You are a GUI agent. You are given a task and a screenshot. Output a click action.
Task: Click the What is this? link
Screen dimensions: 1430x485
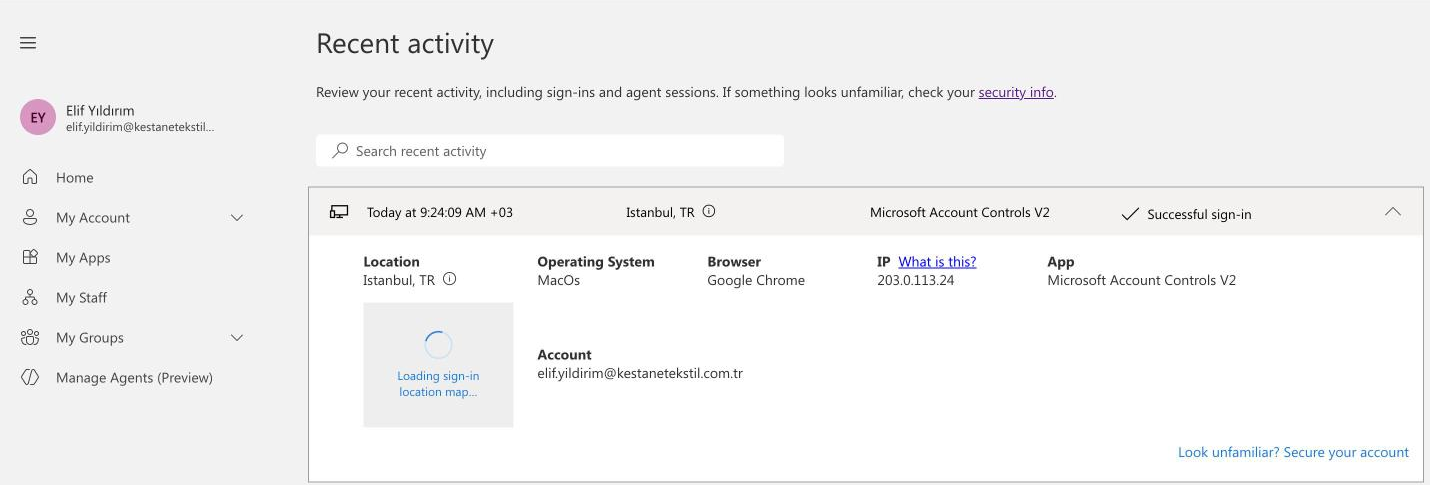937,262
